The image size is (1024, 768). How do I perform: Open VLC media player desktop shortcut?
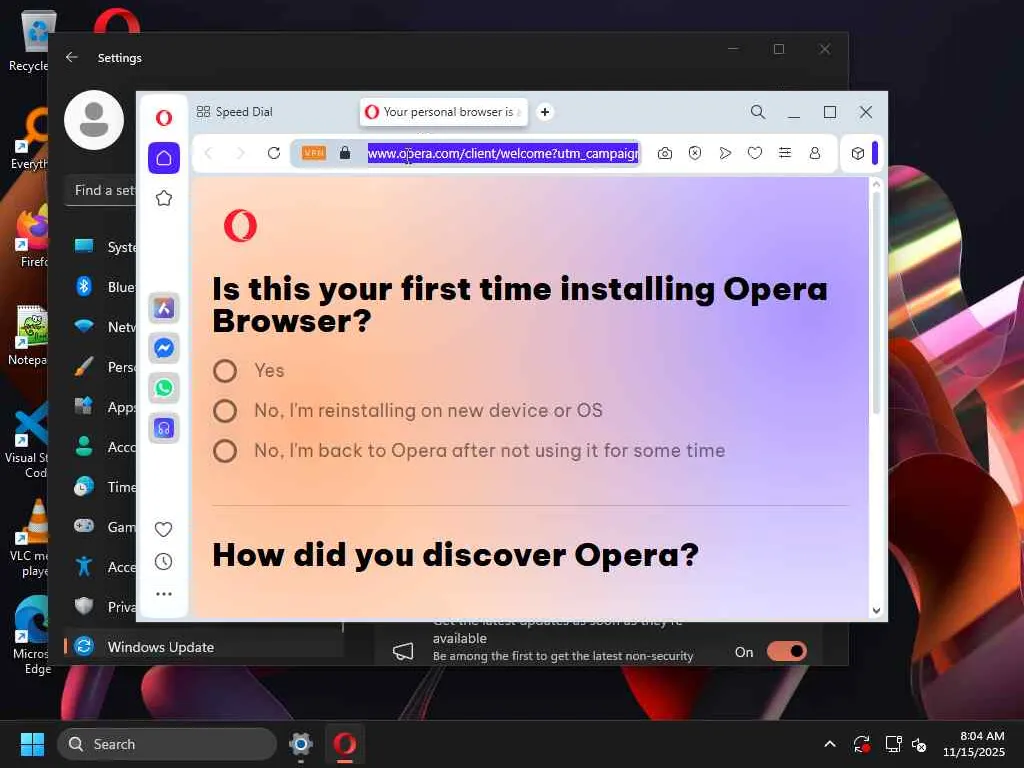(29, 538)
